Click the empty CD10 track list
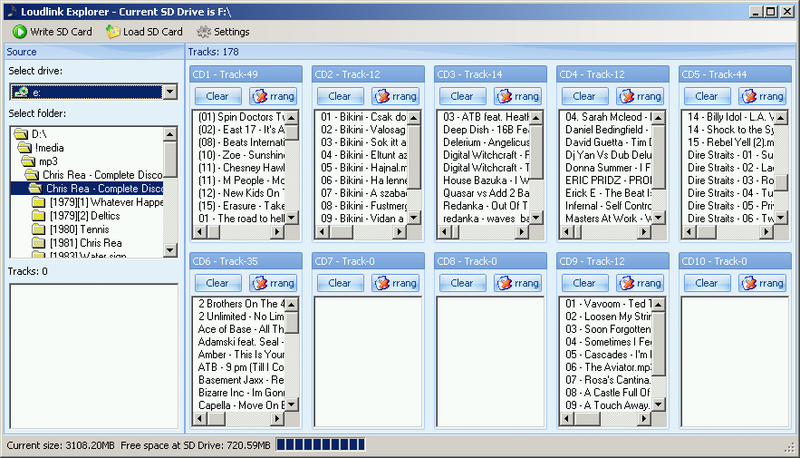The width and height of the screenshot is (800, 458). (735, 362)
